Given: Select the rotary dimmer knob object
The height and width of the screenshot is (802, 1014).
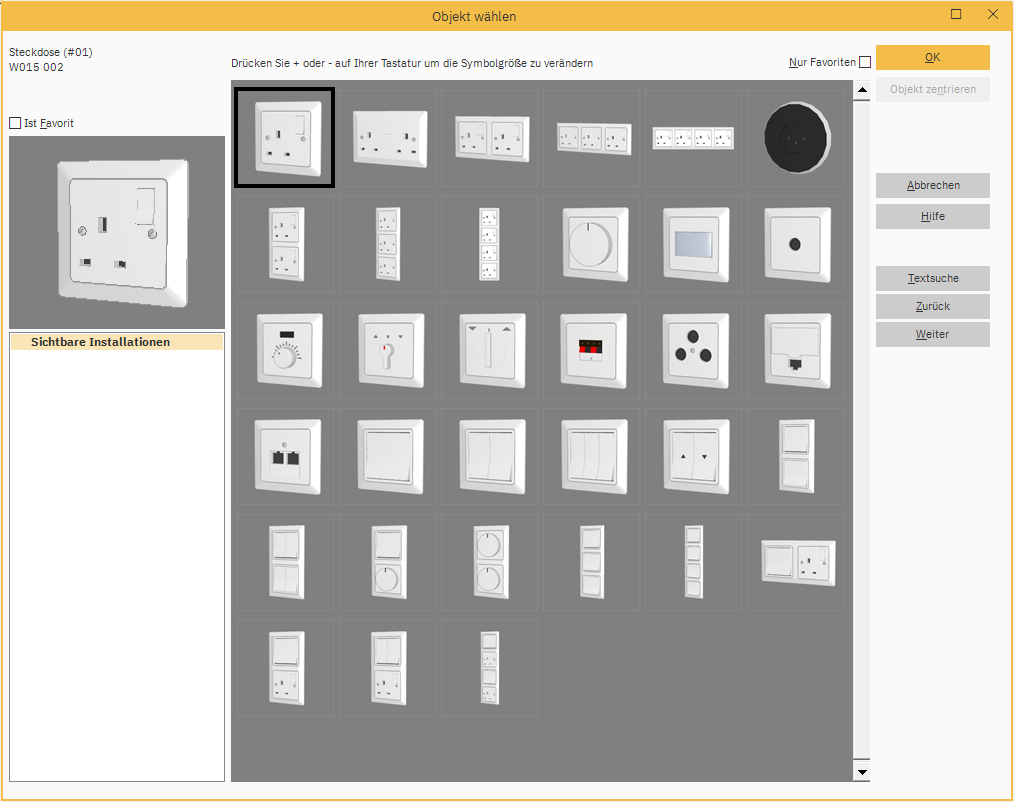Looking at the screenshot, I should point(591,245).
